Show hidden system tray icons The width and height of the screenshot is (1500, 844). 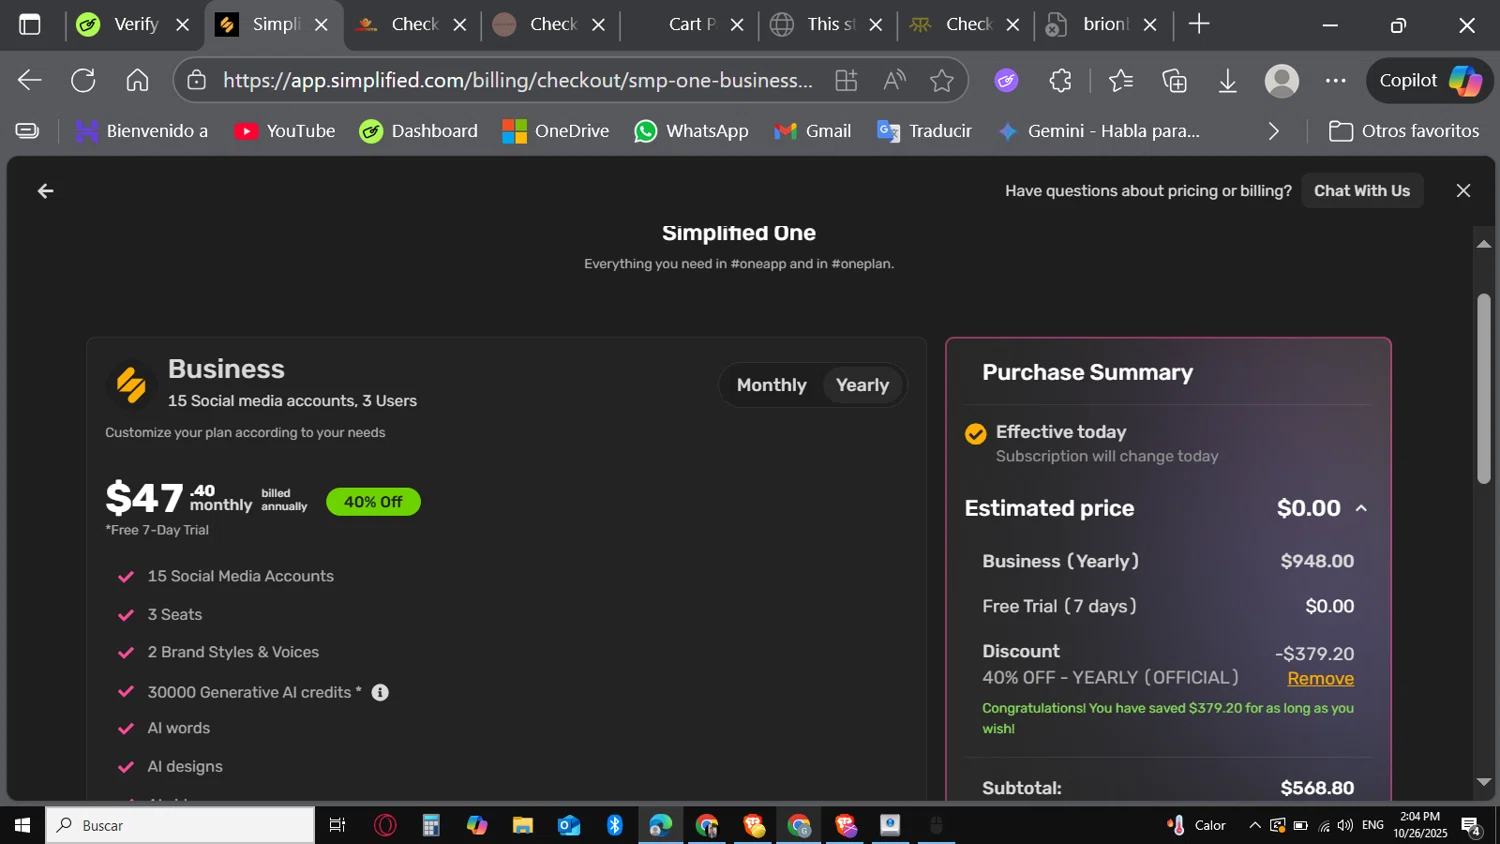point(1254,825)
